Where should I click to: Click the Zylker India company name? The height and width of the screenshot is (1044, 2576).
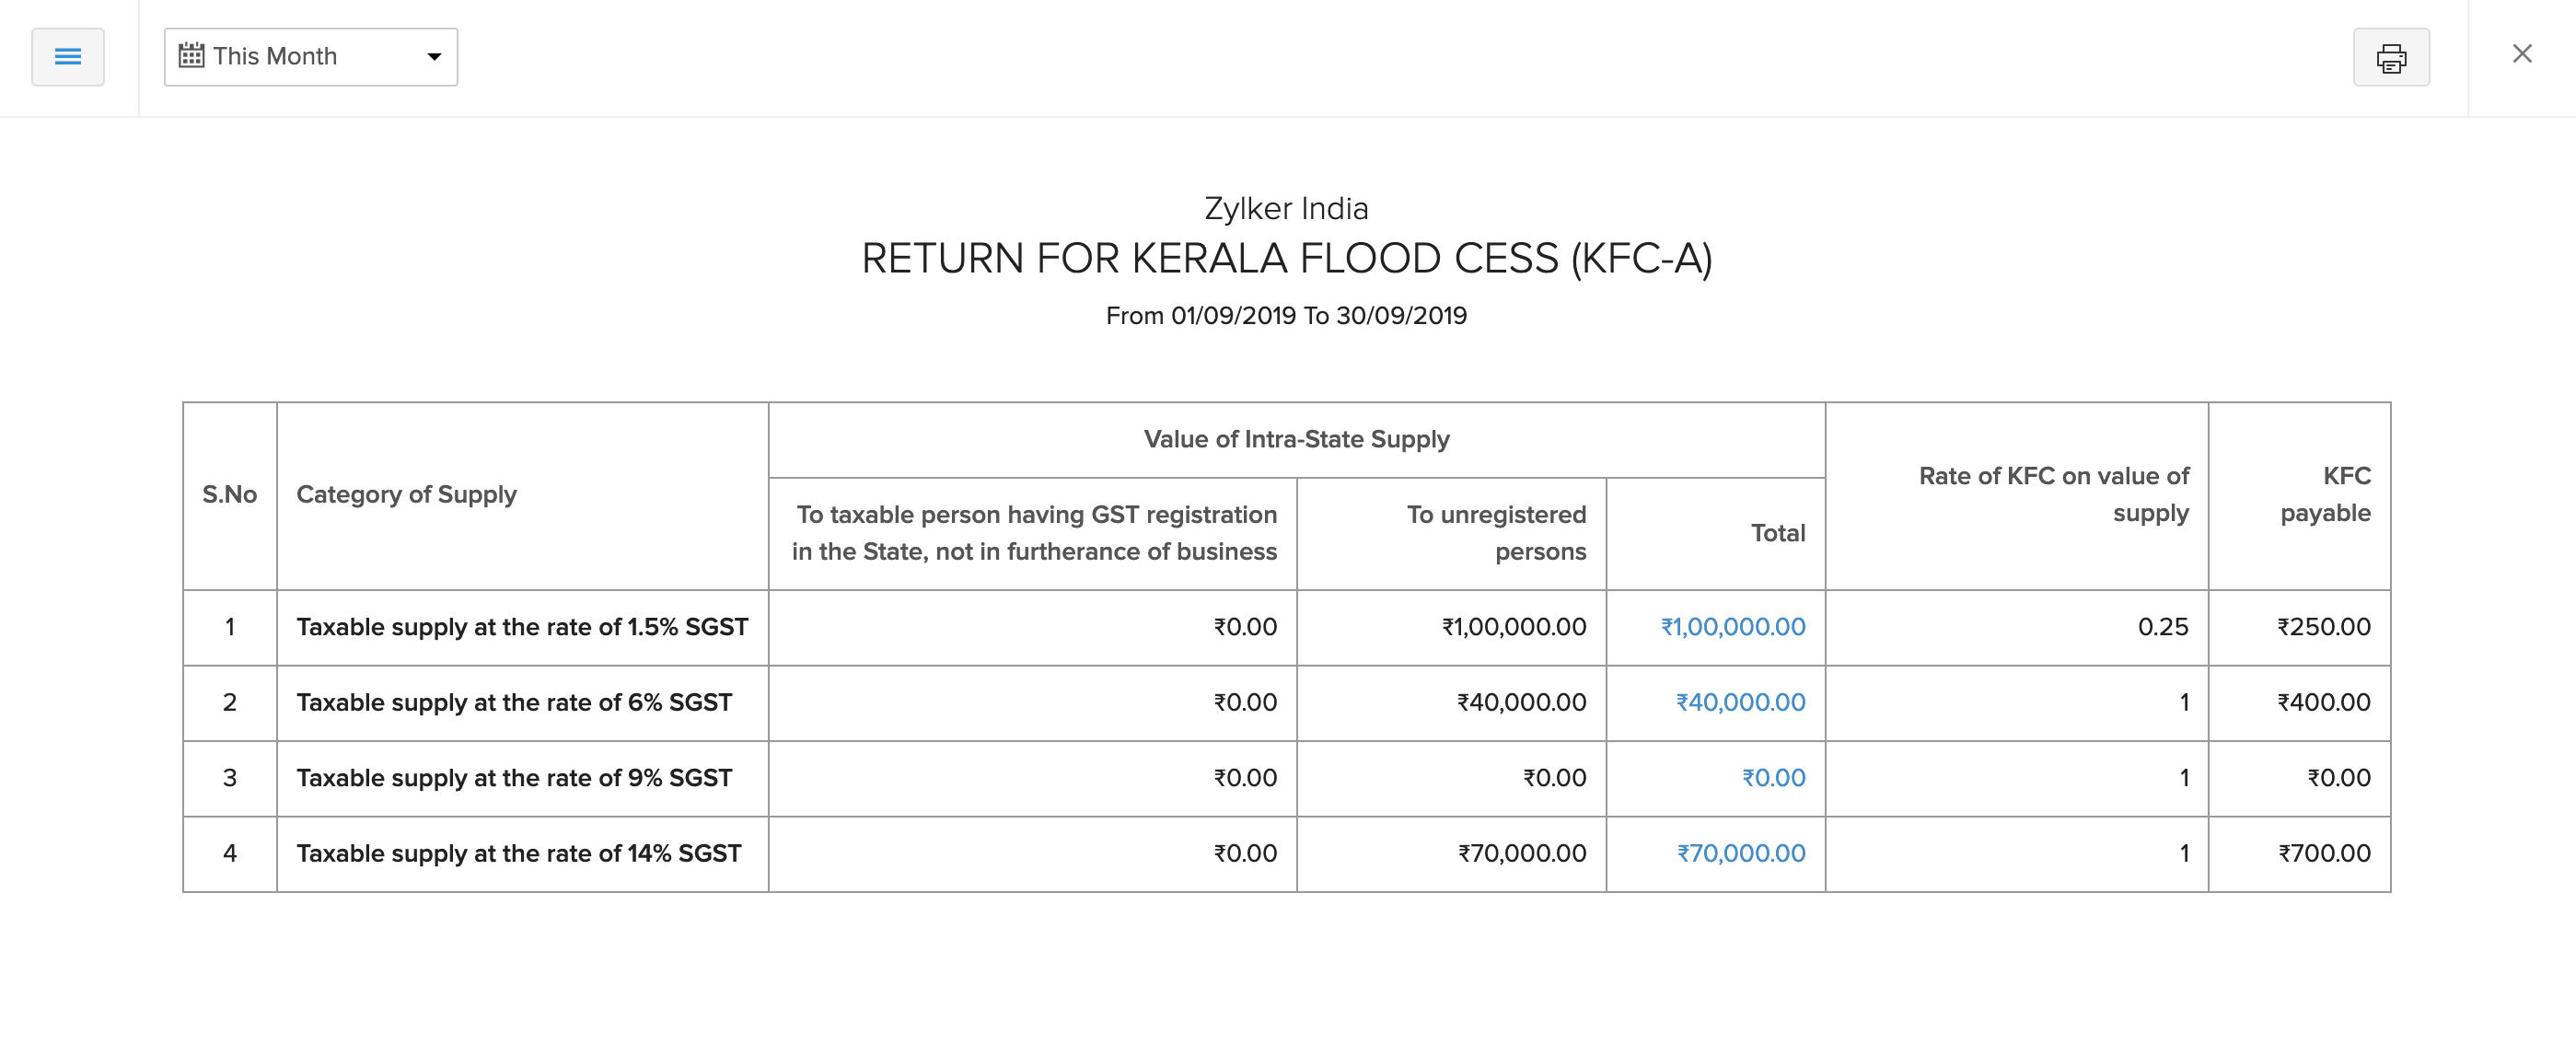[1287, 208]
